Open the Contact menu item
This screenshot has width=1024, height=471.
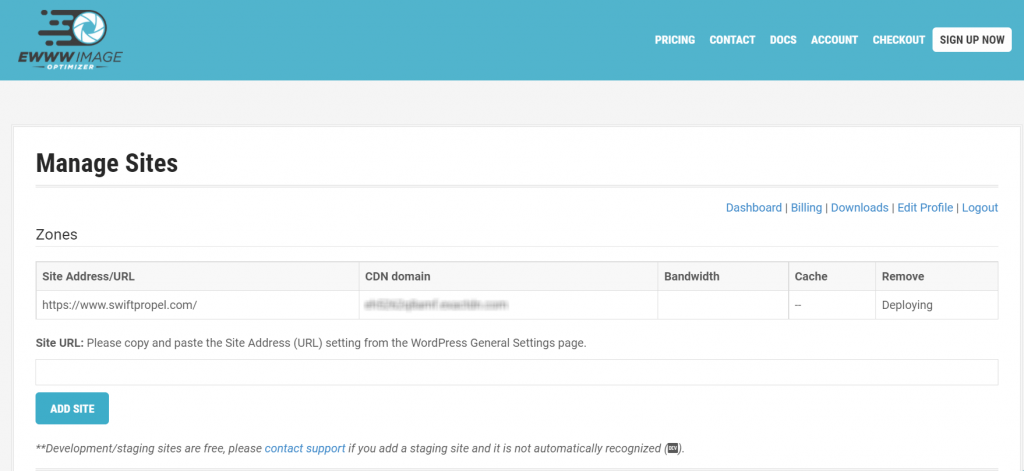coord(732,40)
